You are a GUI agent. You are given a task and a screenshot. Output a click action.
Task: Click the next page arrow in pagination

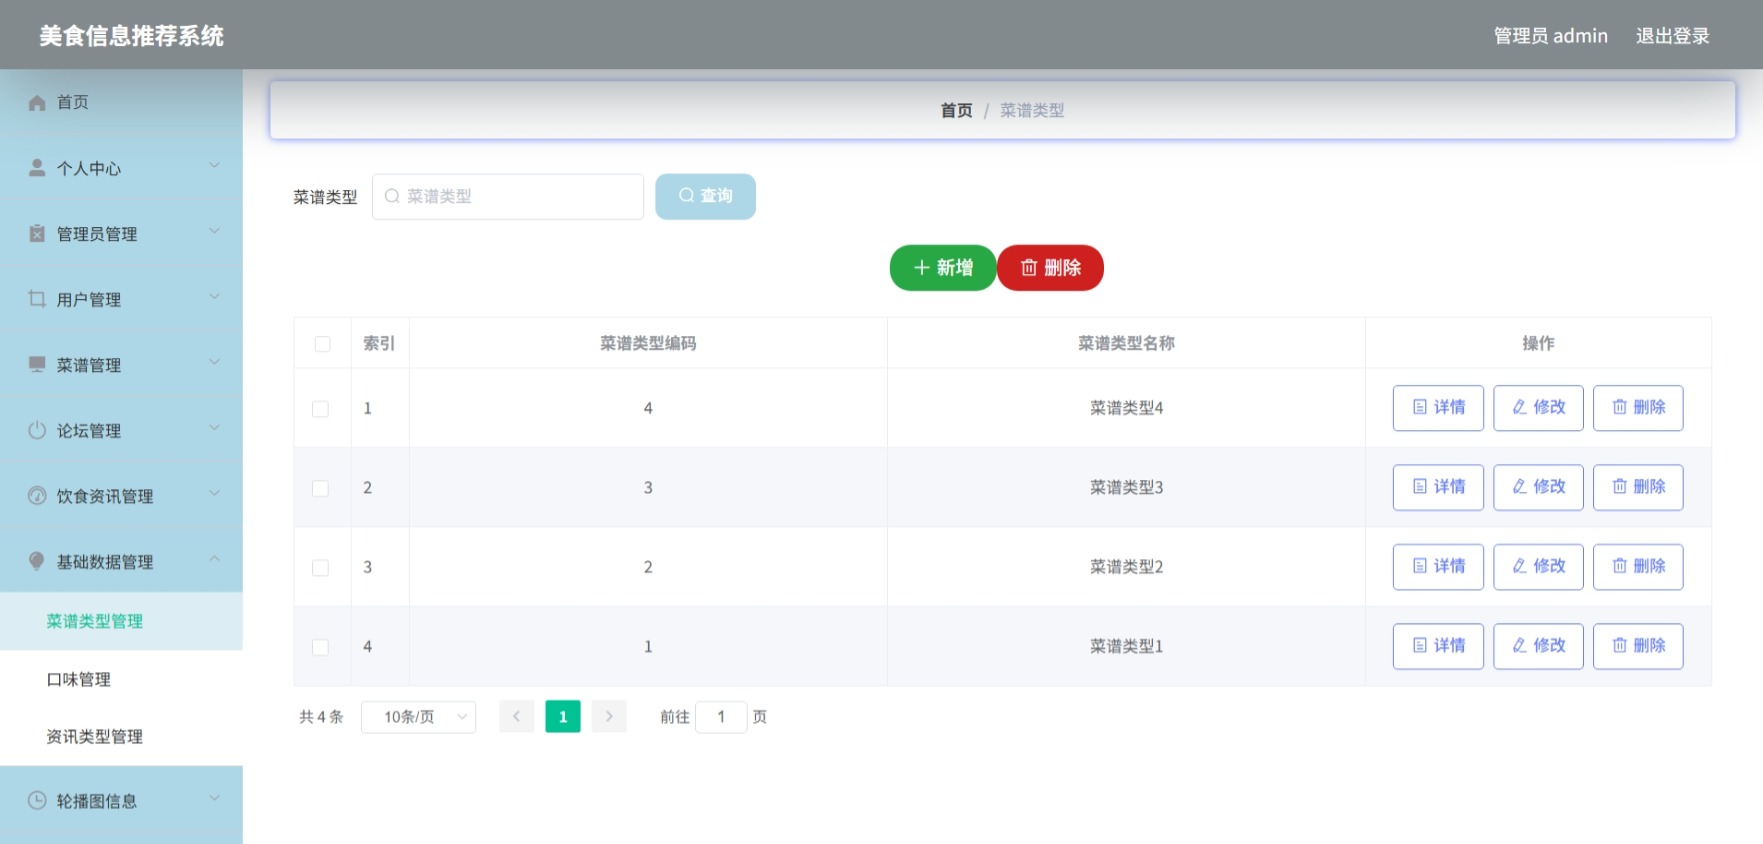609,717
